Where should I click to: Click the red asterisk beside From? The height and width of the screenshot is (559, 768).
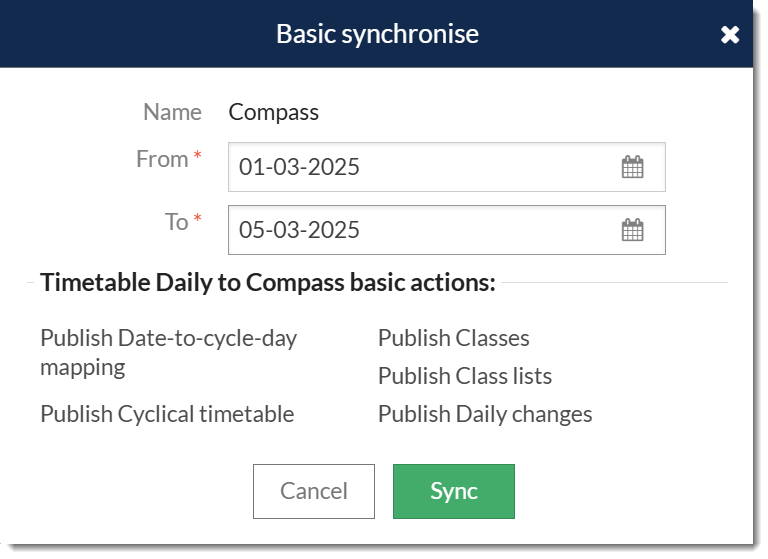[198, 157]
